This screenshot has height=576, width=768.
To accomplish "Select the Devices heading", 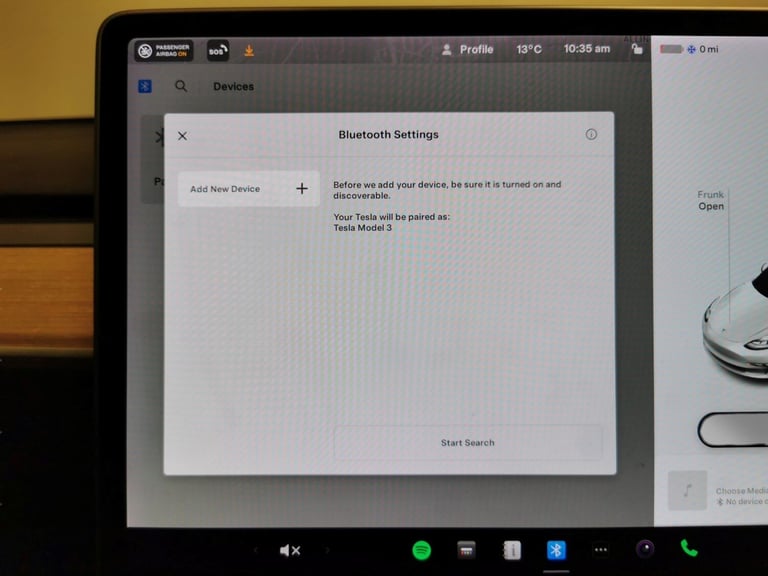I will [x=234, y=87].
